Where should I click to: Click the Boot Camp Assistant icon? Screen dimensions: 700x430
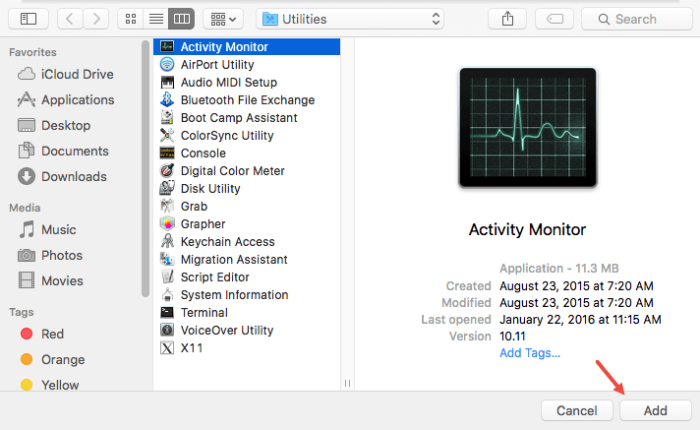point(167,117)
